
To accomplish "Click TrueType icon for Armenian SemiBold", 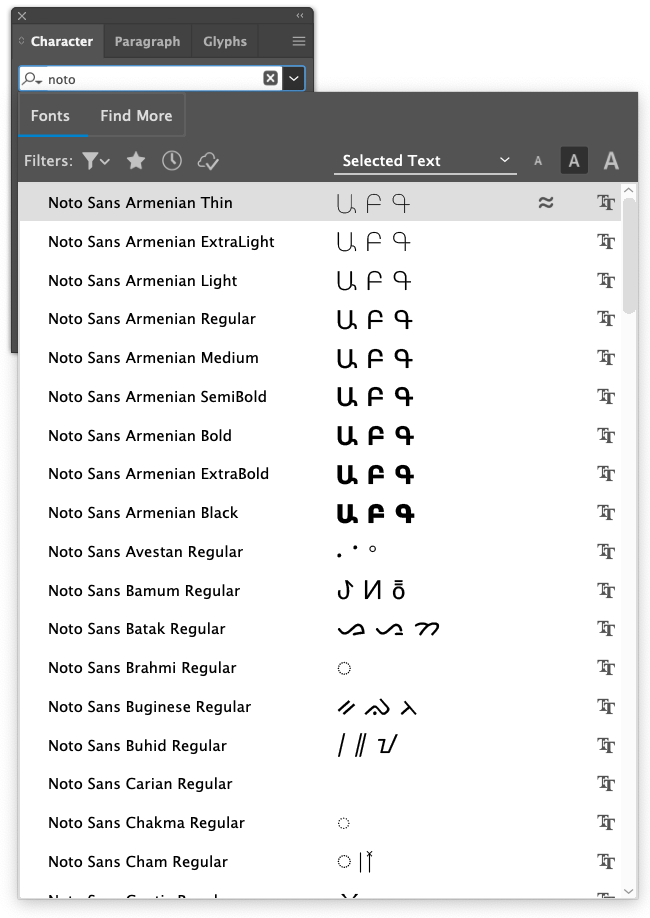I will click(x=605, y=396).
